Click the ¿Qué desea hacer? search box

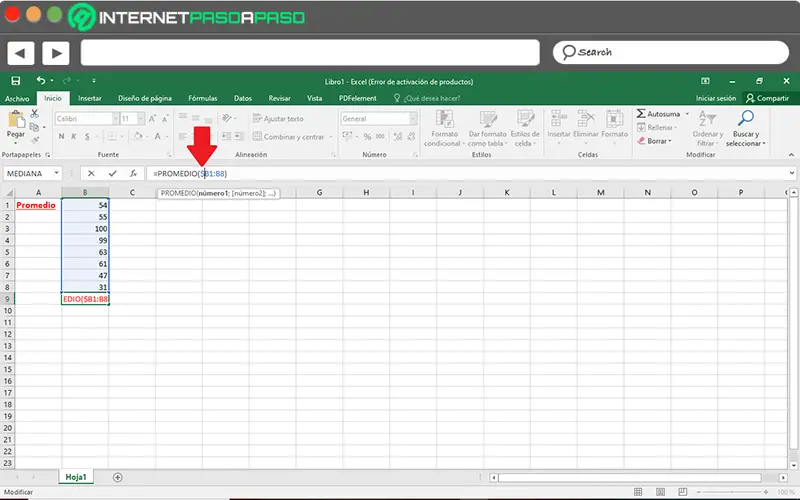pyautogui.click(x=428, y=98)
